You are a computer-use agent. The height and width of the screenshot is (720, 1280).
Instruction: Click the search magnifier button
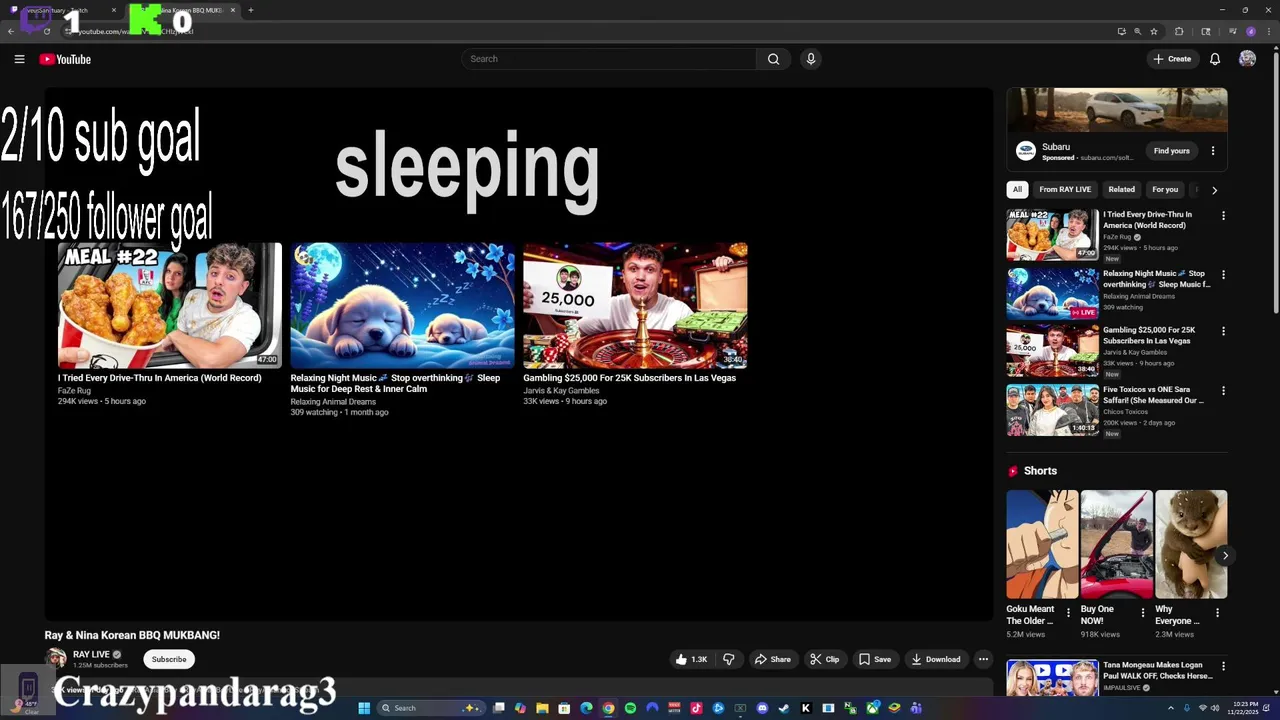pos(773,59)
